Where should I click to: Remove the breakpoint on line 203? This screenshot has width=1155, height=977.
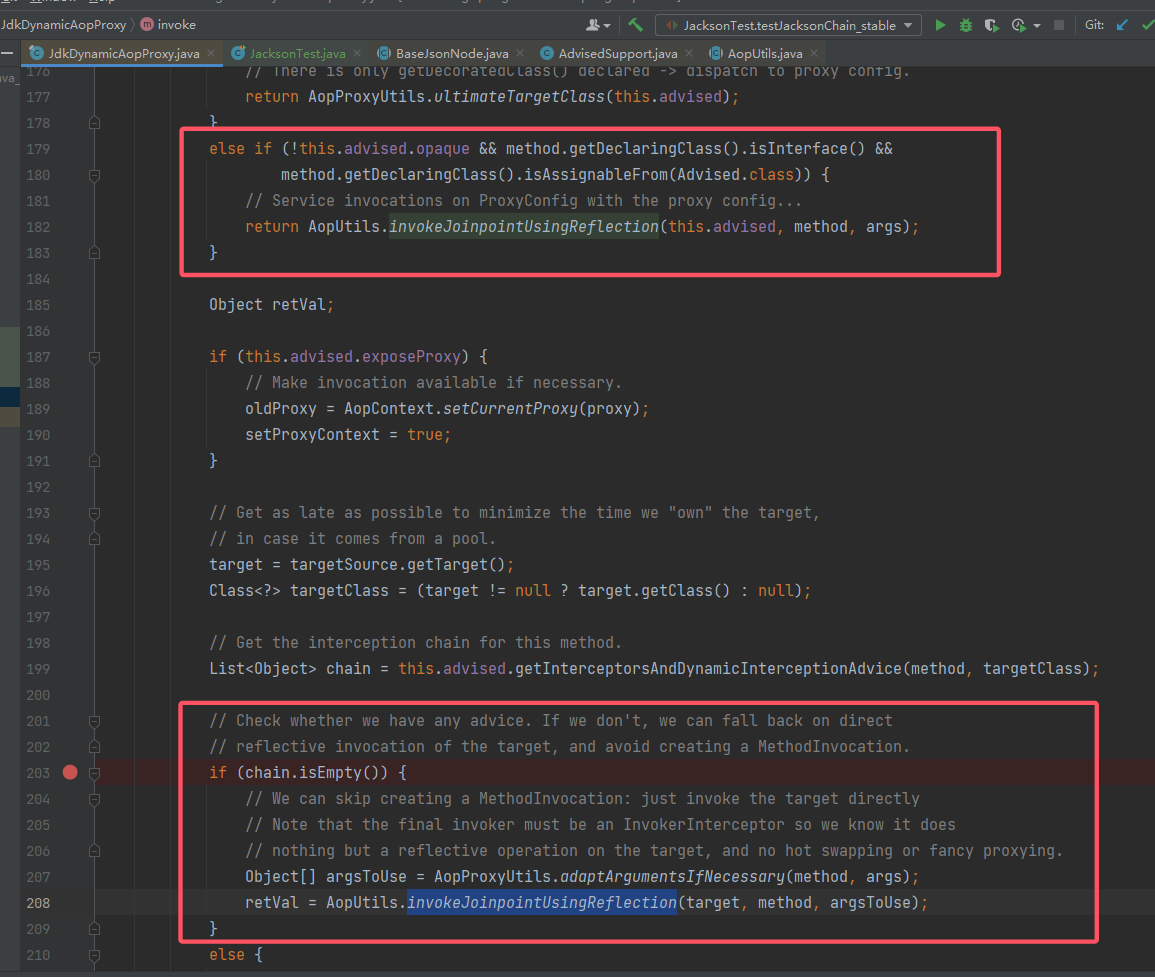(x=70, y=772)
